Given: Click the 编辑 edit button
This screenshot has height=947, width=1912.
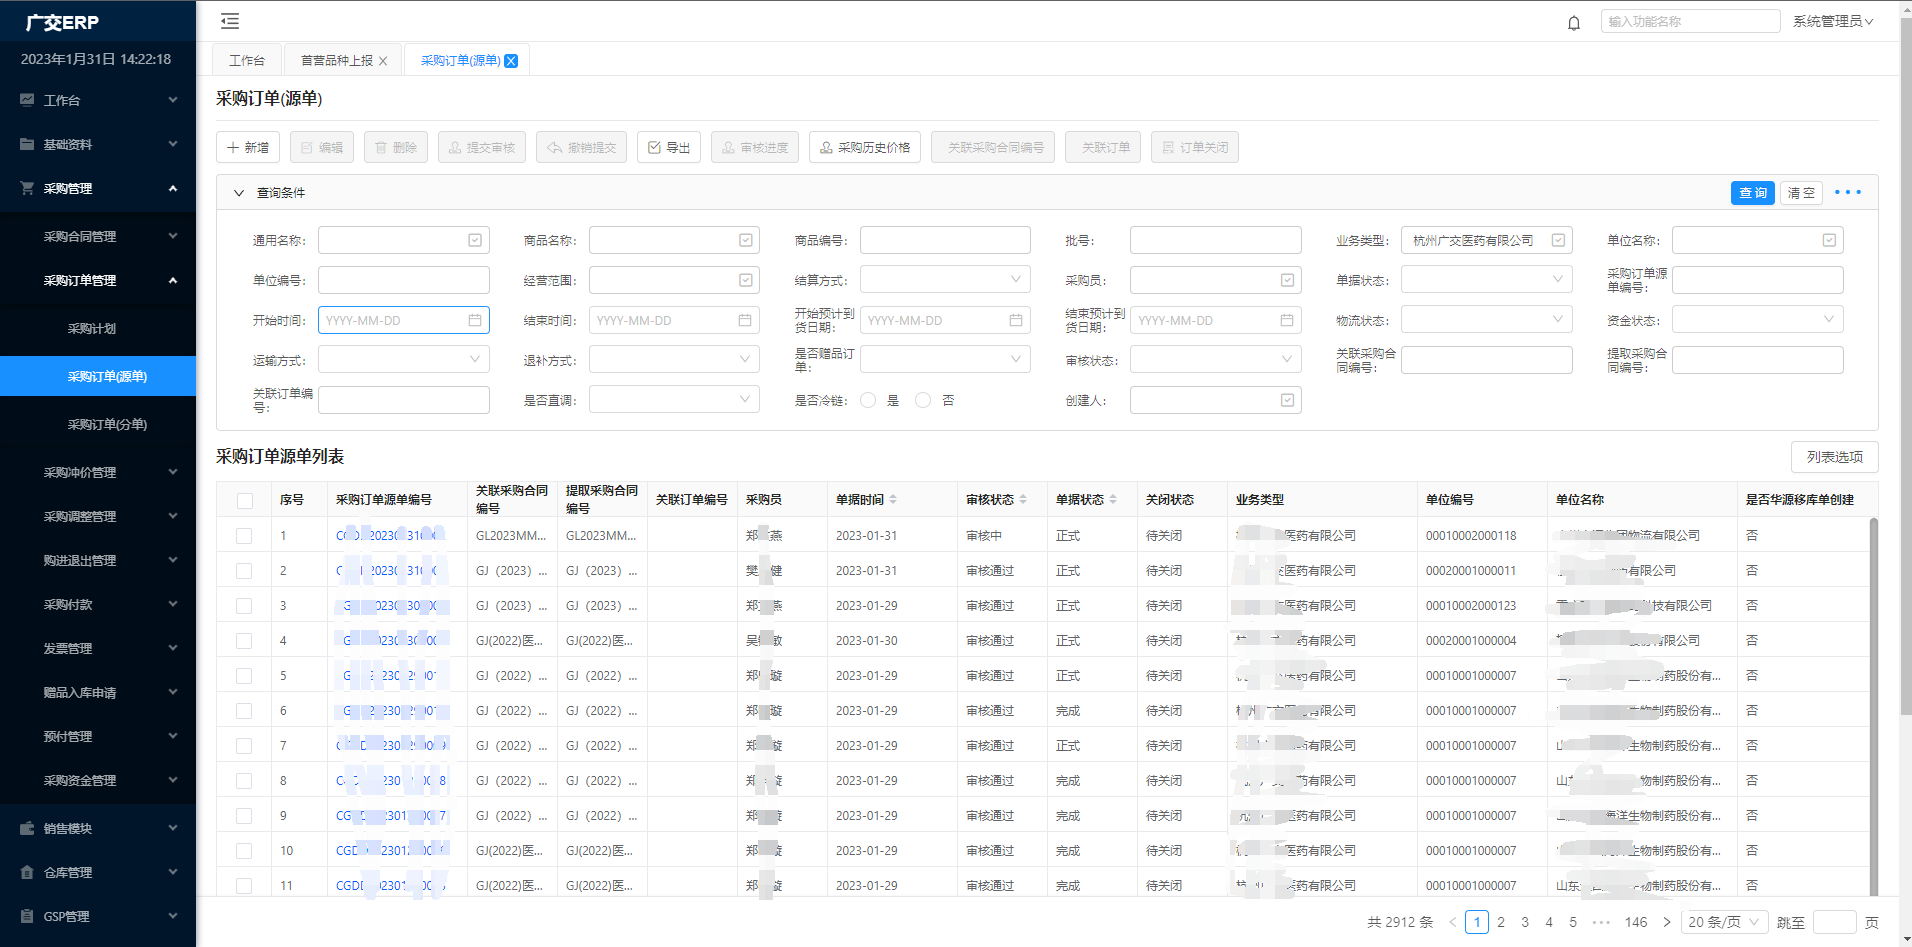Looking at the screenshot, I should pos(322,147).
